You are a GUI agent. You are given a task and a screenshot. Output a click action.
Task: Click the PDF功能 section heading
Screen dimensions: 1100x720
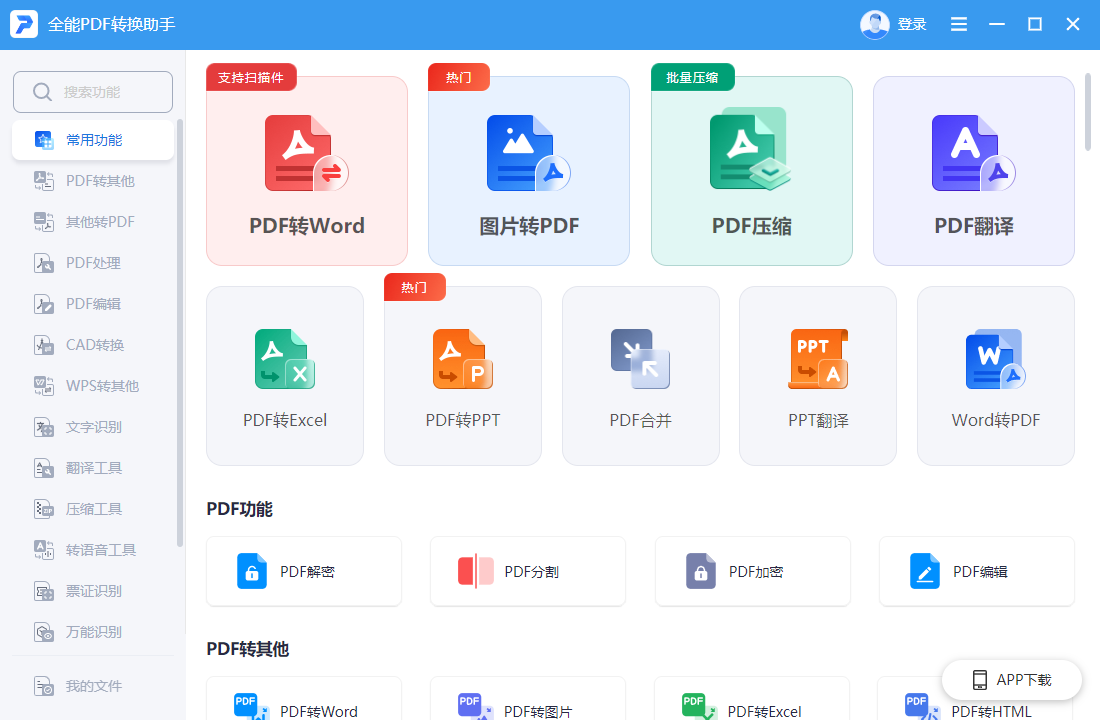239,509
